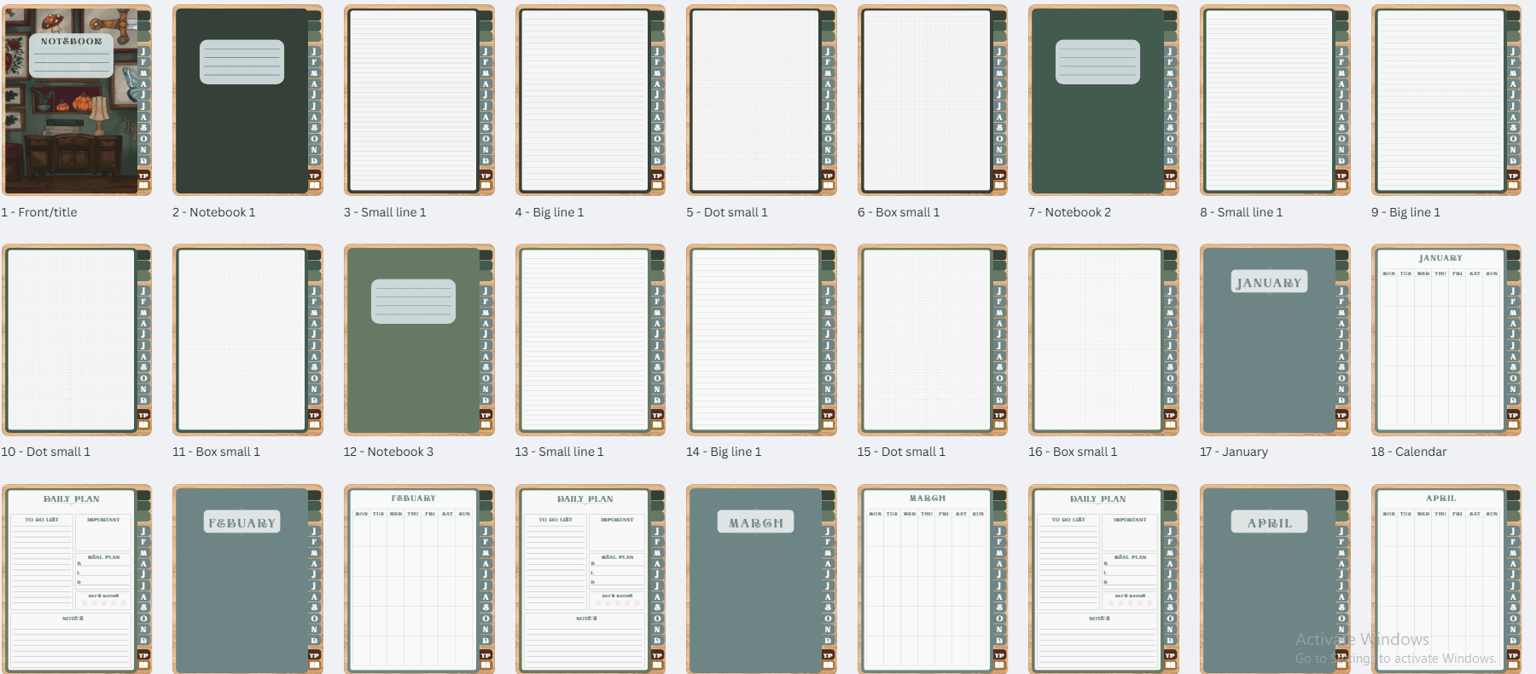Select page 2 Notebook 1 thumbnail
Screen dimensions: 1536x674
[247, 100]
